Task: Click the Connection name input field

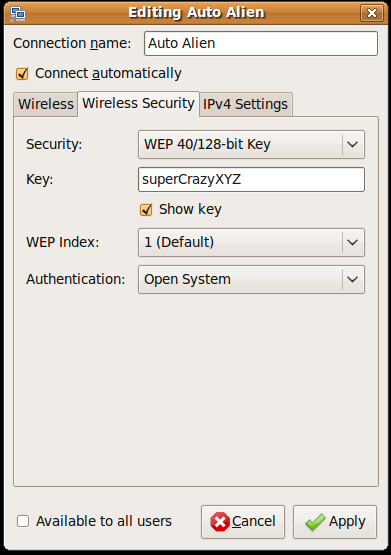Action: 261,44
